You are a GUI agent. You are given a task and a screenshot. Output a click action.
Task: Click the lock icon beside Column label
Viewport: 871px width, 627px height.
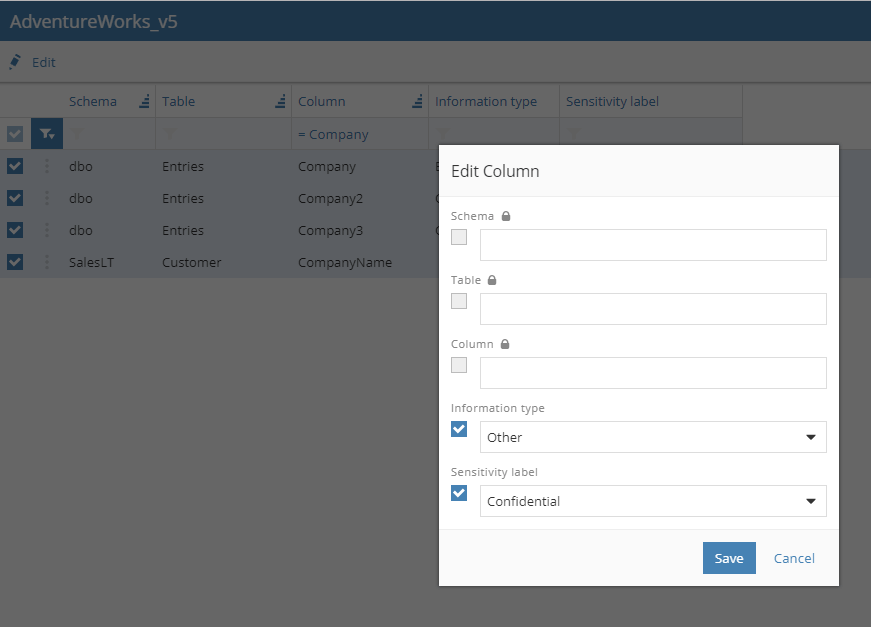tap(504, 344)
